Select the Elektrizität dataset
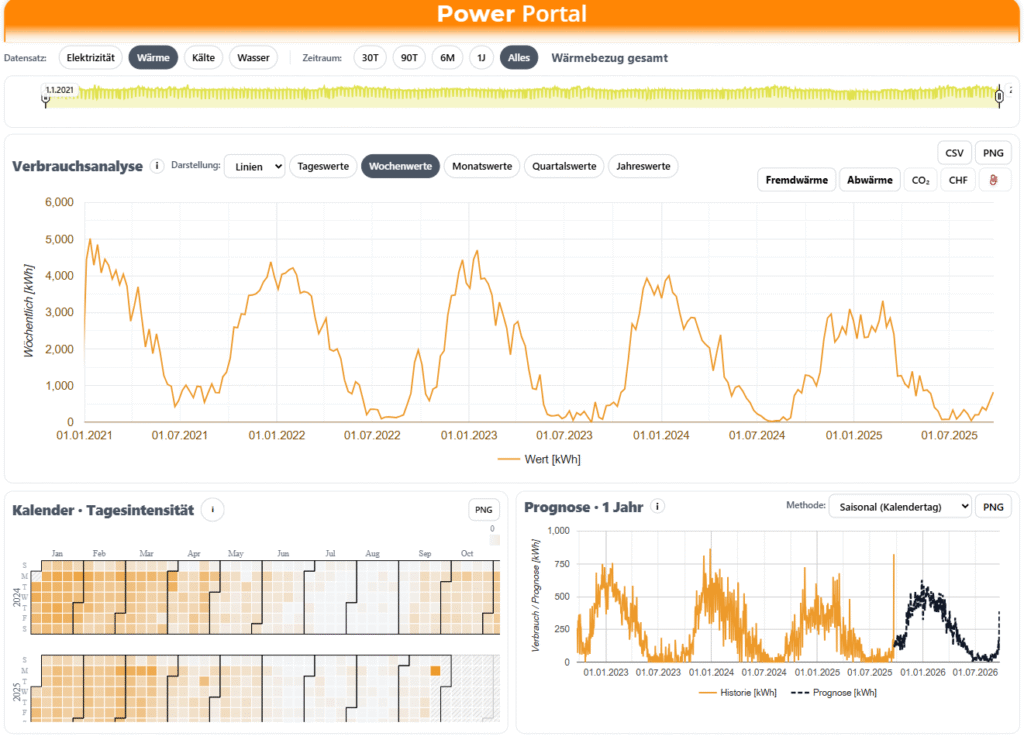The height and width of the screenshot is (750, 1024). [91, 58]
